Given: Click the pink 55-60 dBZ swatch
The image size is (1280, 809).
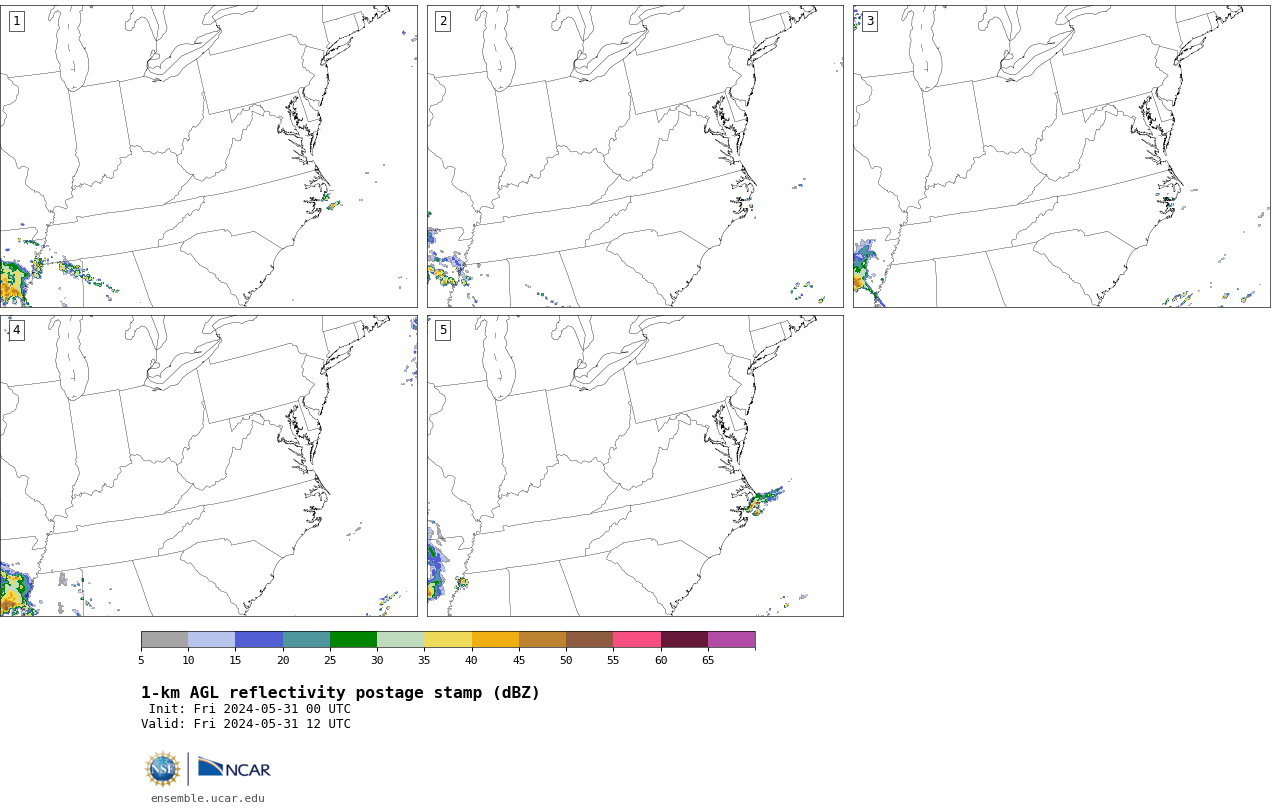Looking at the screenshot, I should click(x=637, y=640).
